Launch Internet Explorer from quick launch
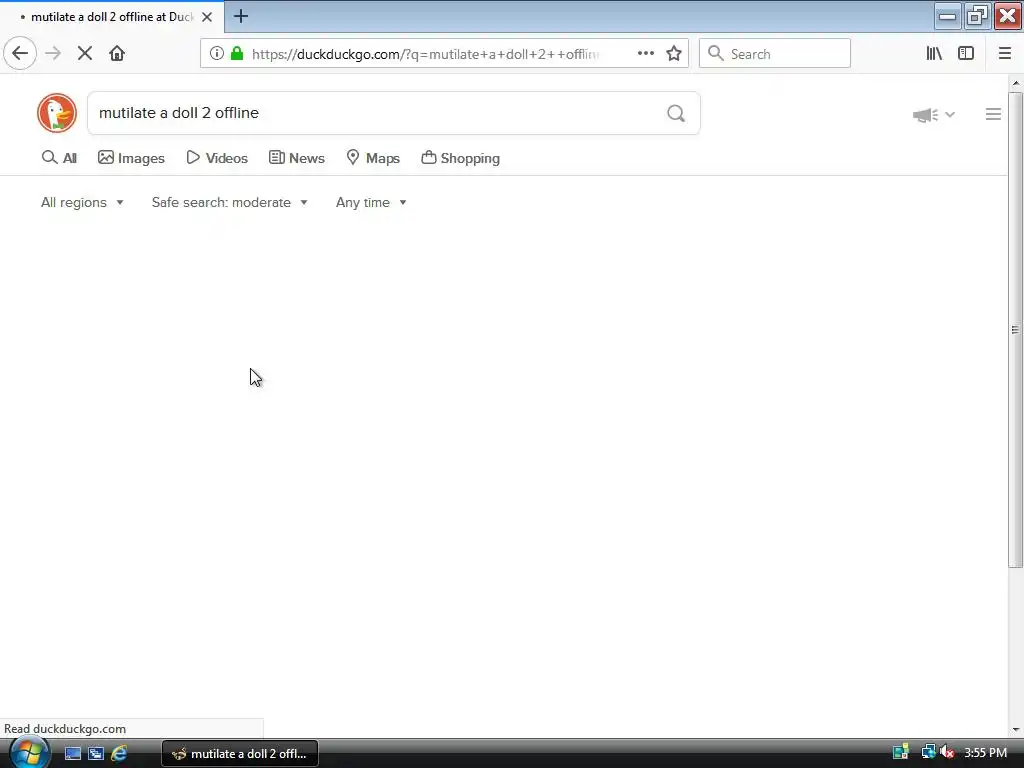The width and height of the screenshot is (1024, 768). [119, 754]
